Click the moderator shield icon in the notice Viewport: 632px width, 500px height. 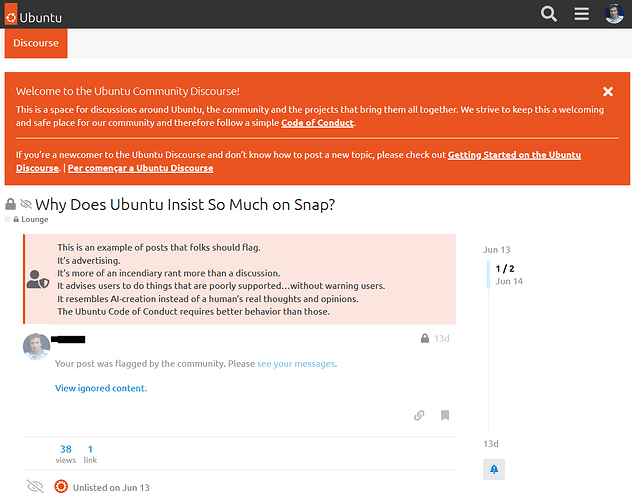38,279
